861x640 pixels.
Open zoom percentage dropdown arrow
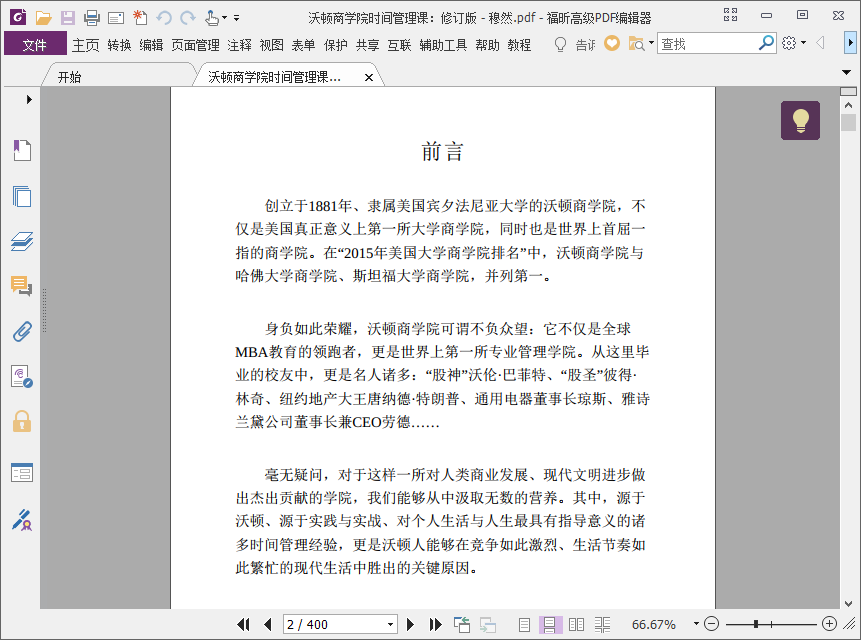pyautogui.click(x=696, y=624)
